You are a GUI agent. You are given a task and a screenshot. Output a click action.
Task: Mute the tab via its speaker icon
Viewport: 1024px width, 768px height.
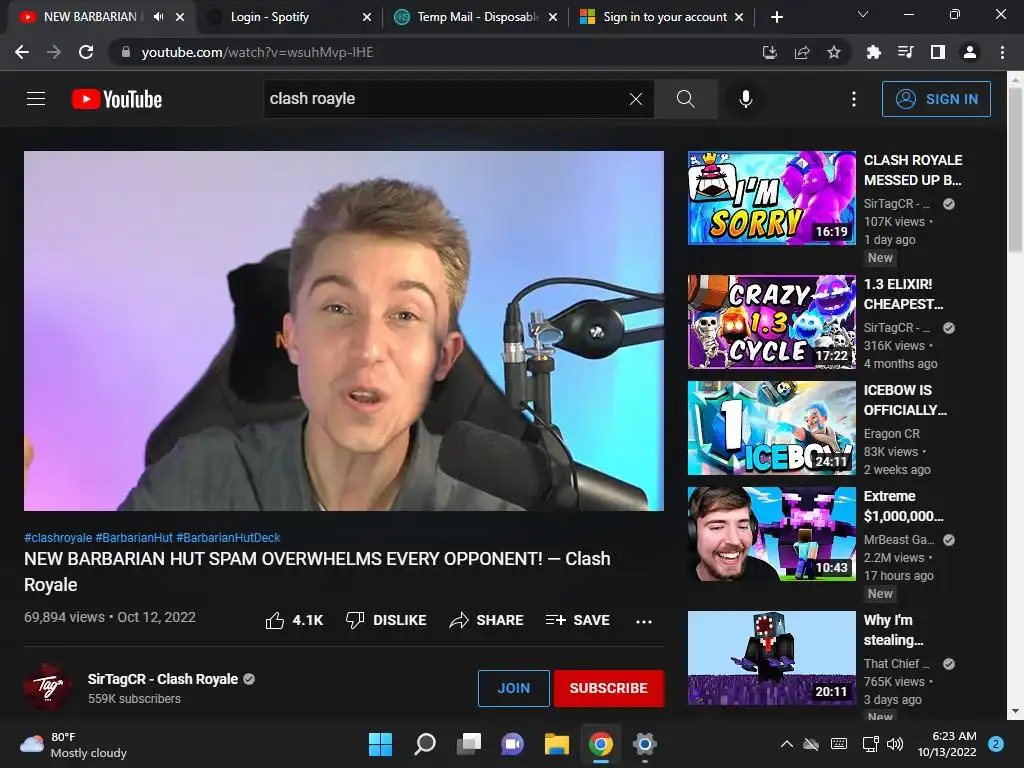(x=158, y=17)
